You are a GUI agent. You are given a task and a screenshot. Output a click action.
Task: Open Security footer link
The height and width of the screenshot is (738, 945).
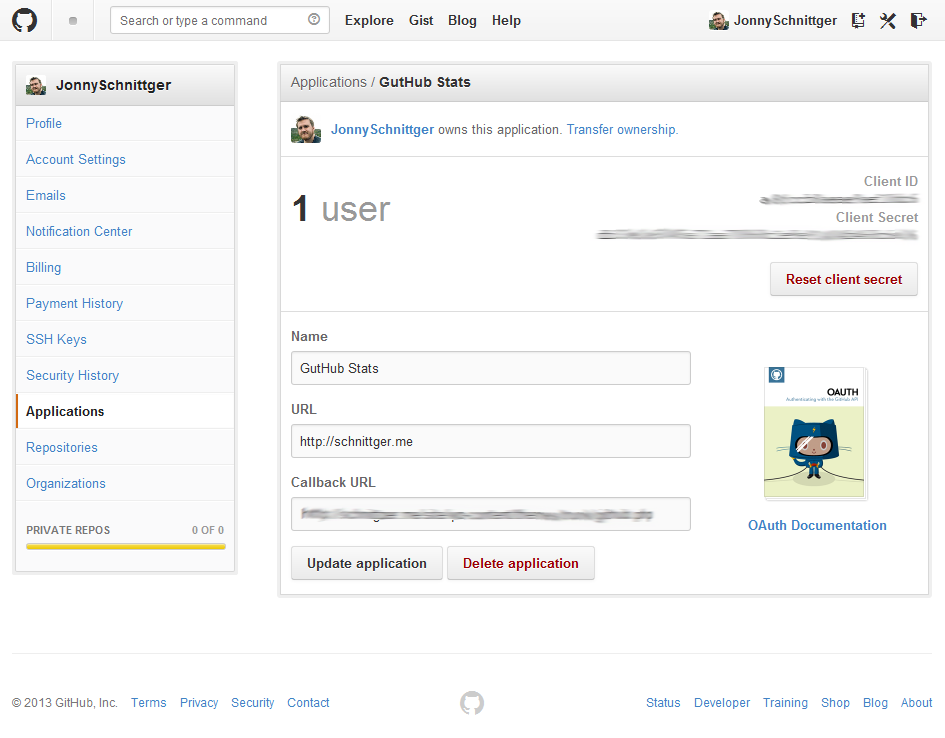(253, 702)
